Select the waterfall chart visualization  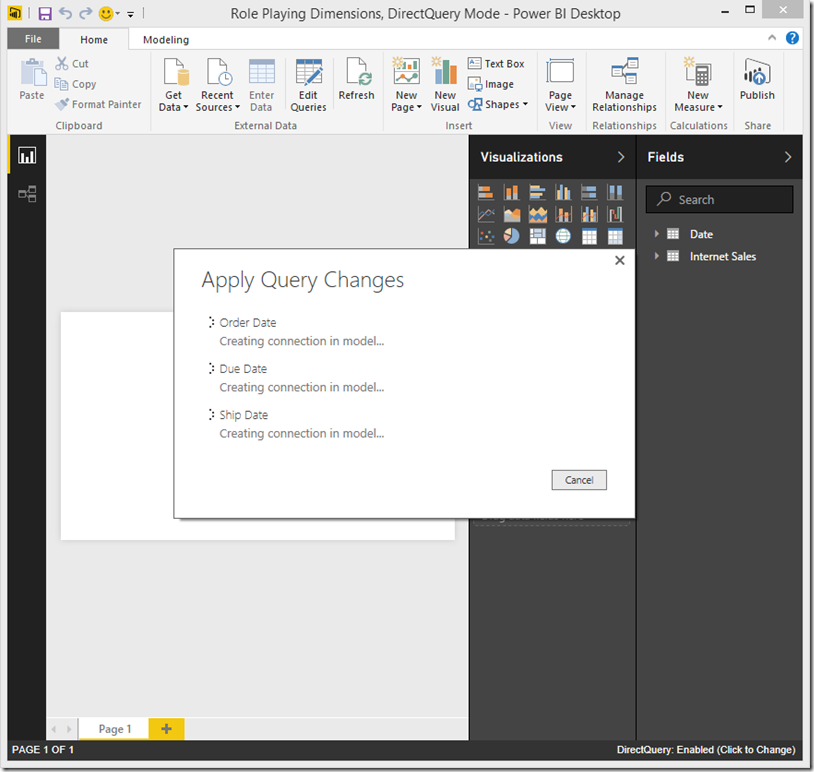point(615,214)
